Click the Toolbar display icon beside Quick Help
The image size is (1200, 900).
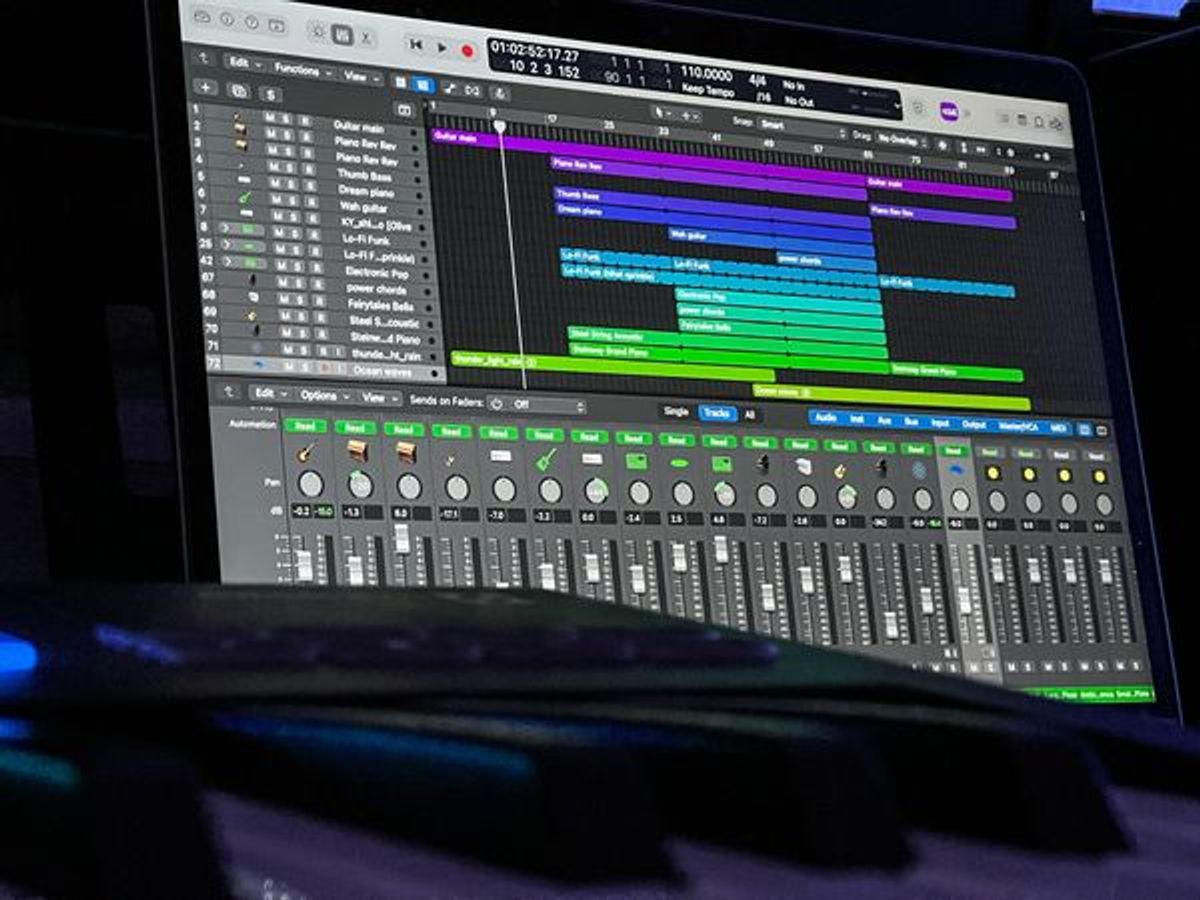(276, 26)
